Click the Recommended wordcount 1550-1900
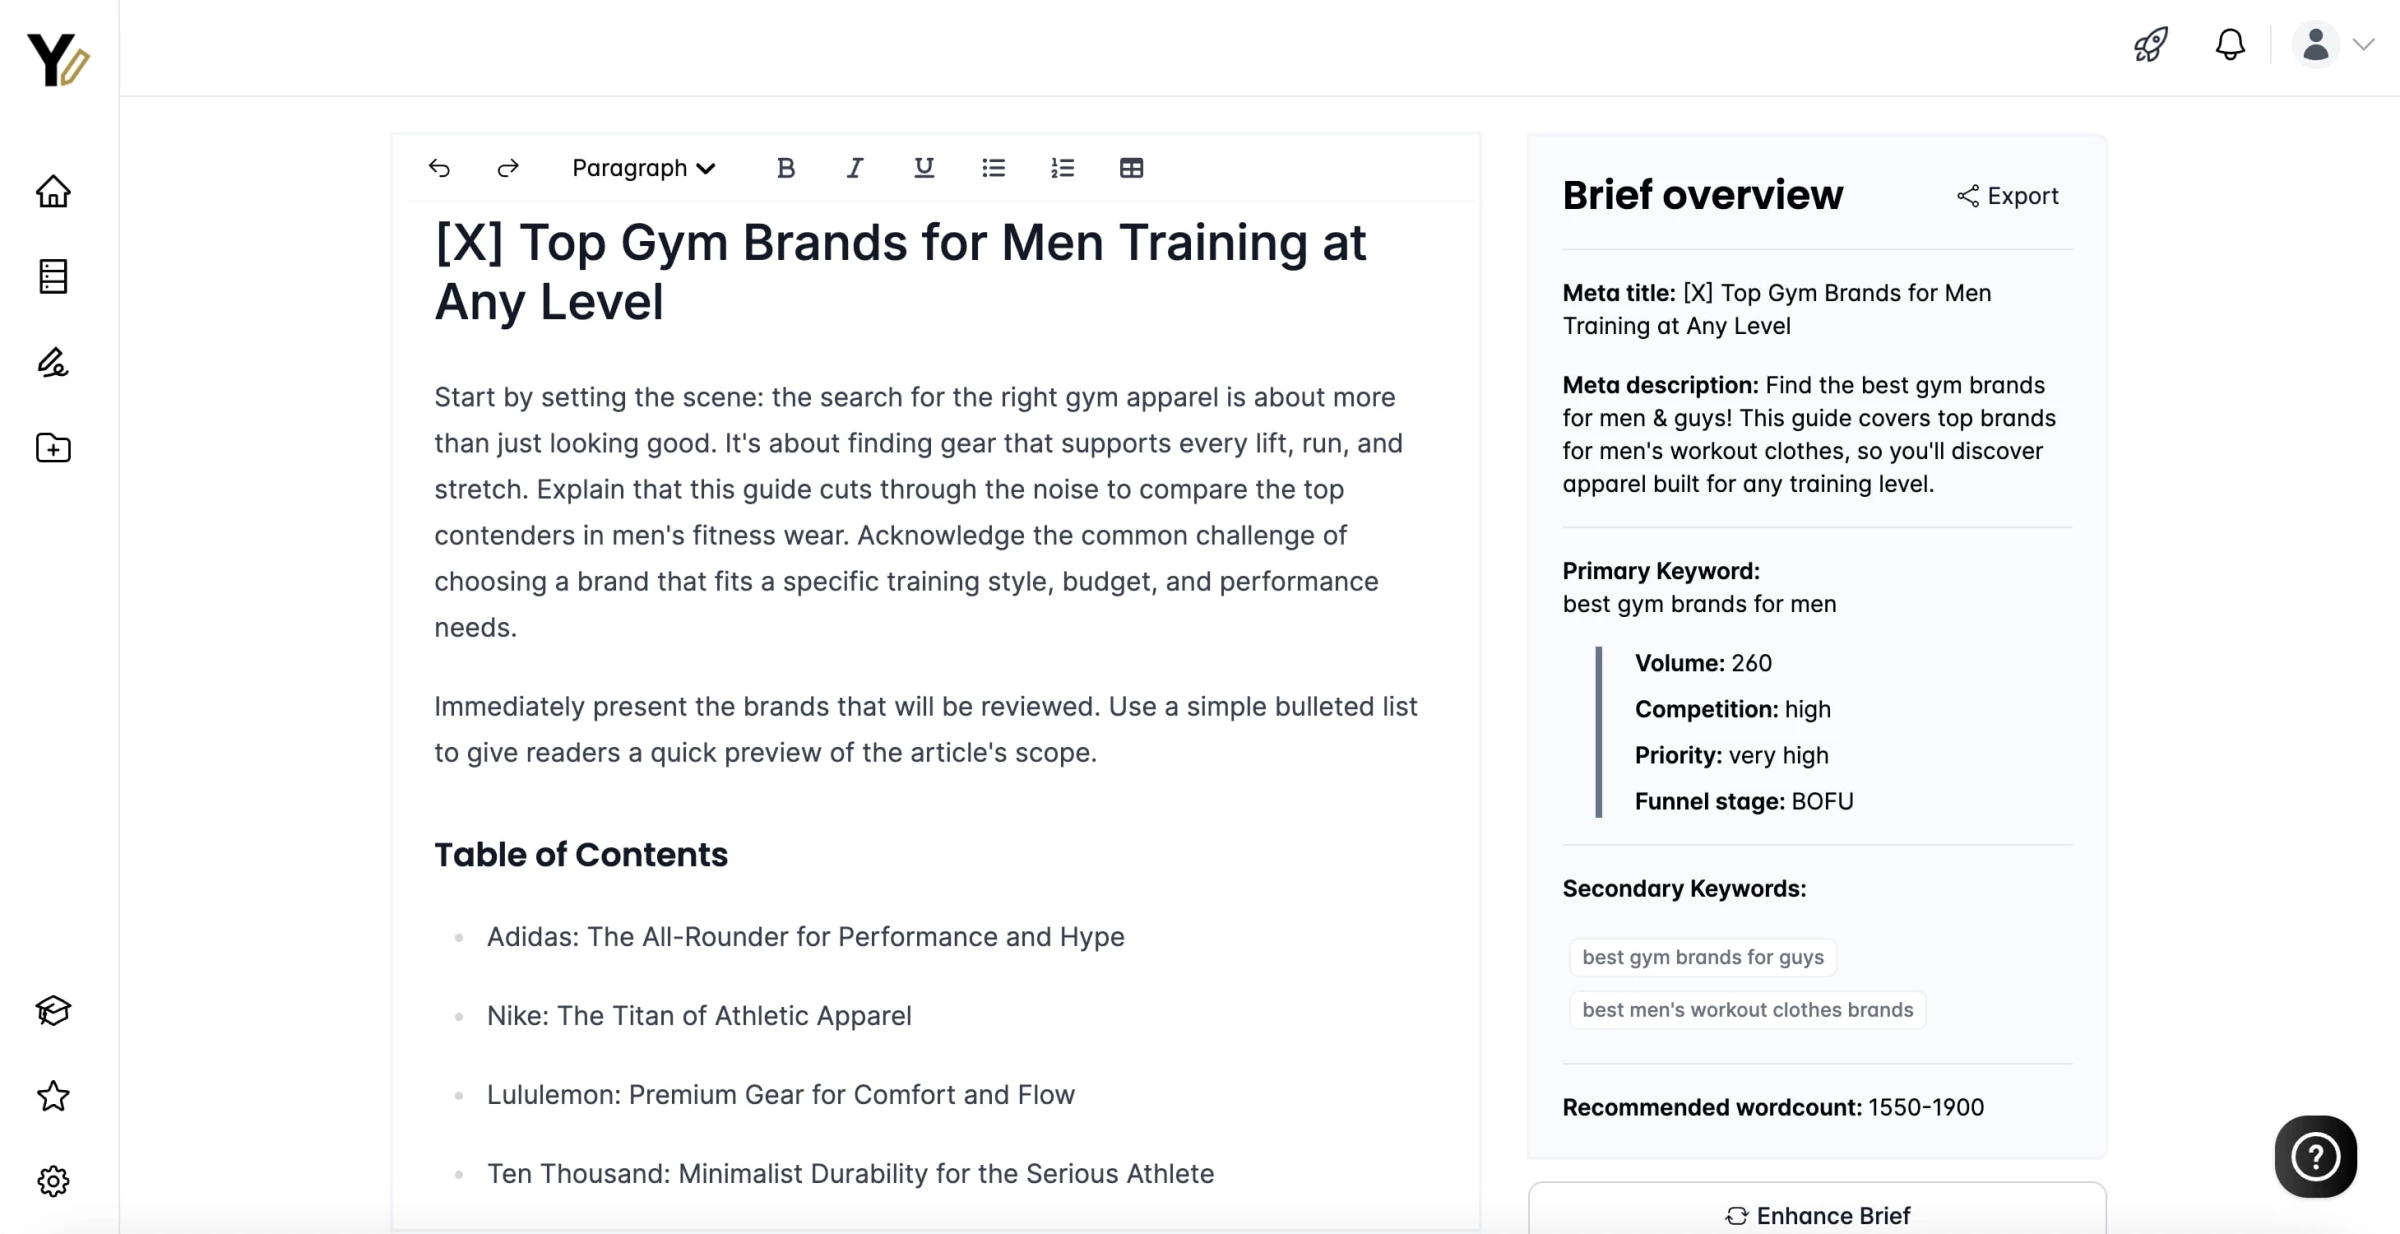The width and height of the screenshot is (2400, 1234). [1774, 1107]
